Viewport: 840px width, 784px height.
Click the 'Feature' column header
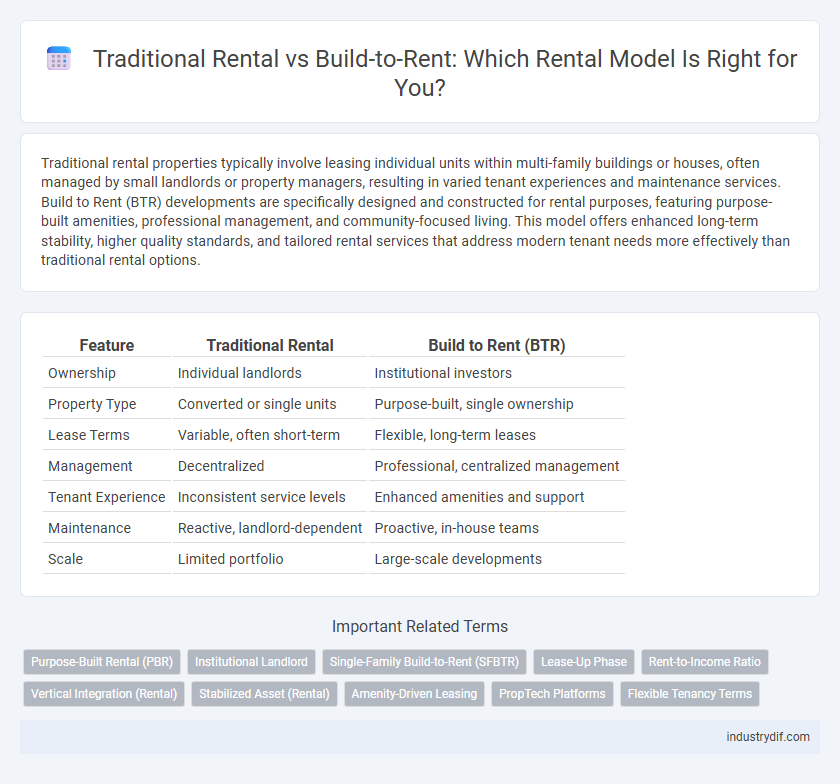point(107,345)
